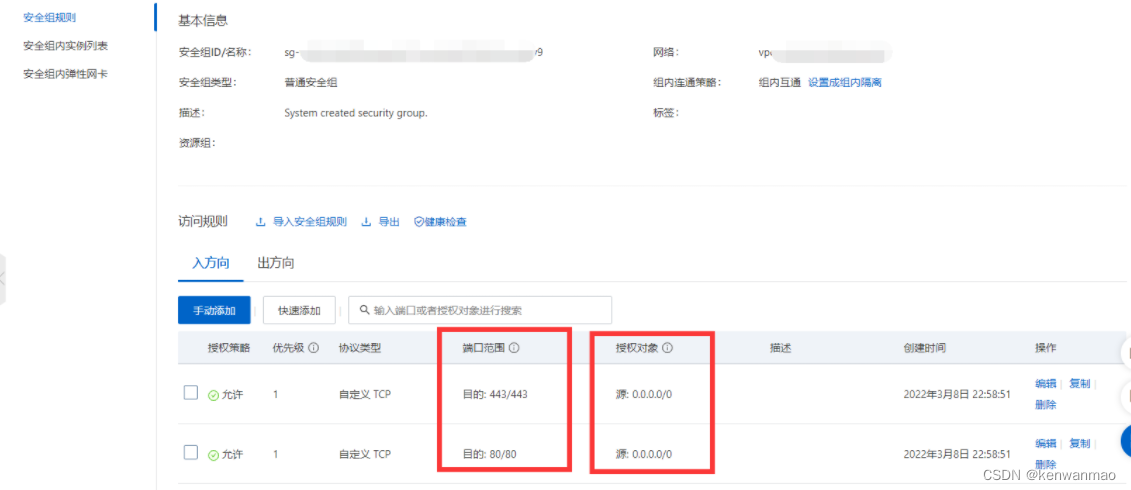The height and width of the screenshot is (490, 1131).
Task: Click the blue floating button at right edge
Action: [1125, 440]
